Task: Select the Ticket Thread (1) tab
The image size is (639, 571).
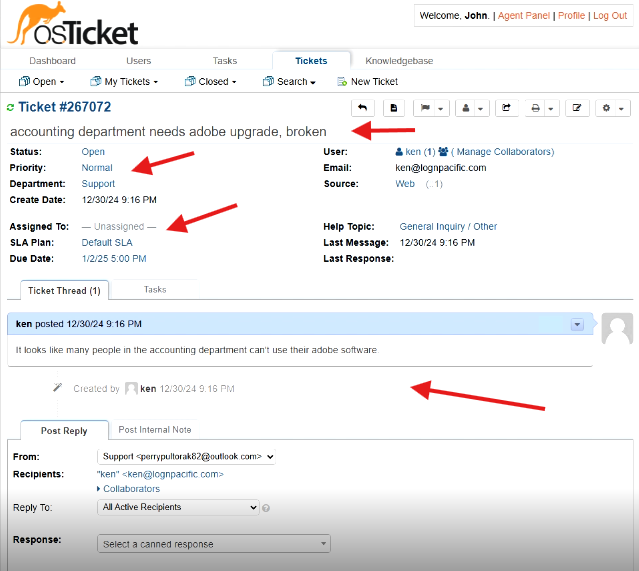Action: pyautogui.click(x=64, y=290)
